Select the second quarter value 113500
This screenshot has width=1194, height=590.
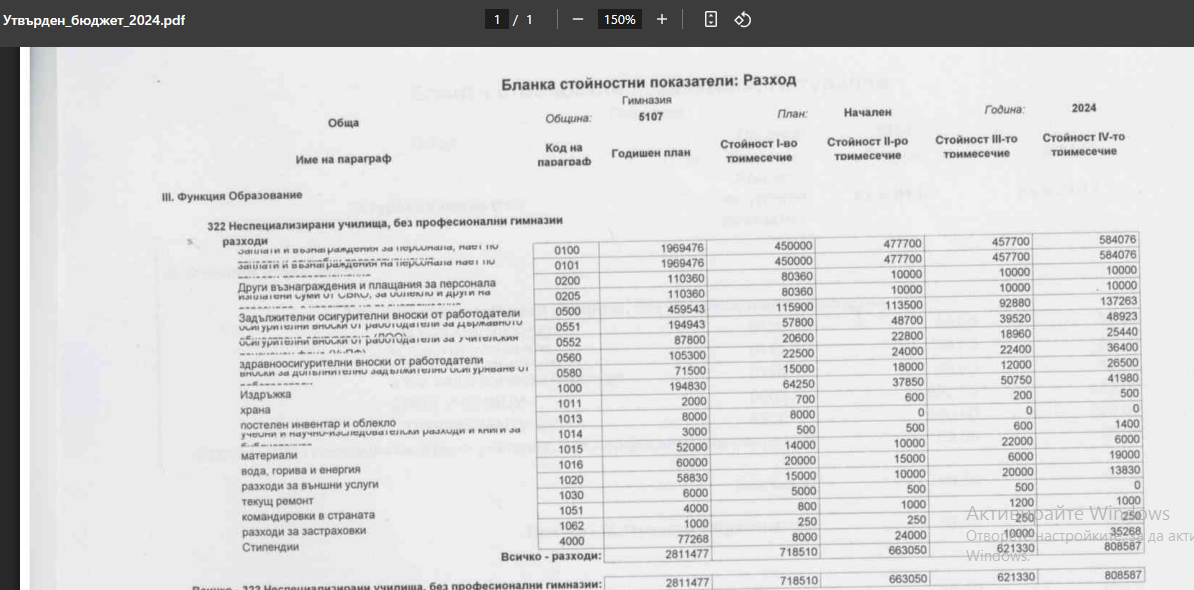pyautogui.click(x=905, y=306)
